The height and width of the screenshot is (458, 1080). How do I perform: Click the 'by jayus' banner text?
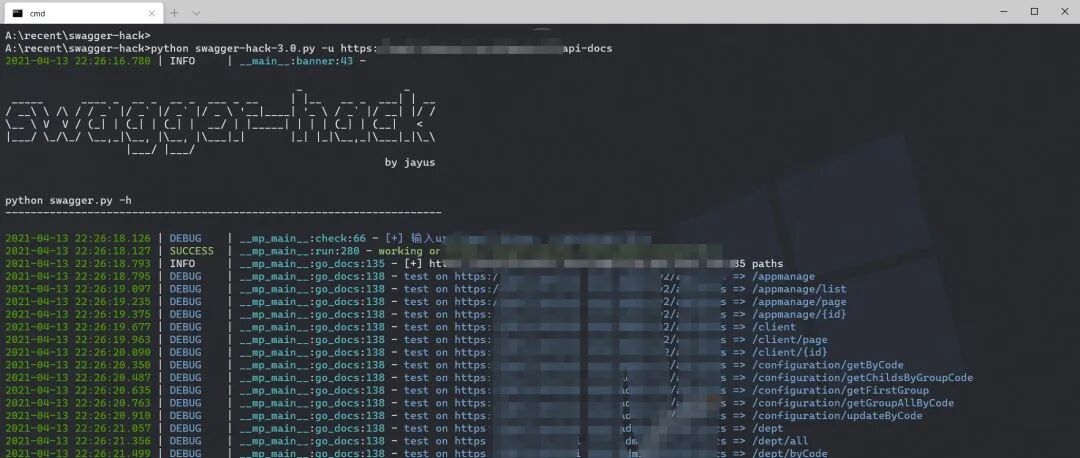410,163
